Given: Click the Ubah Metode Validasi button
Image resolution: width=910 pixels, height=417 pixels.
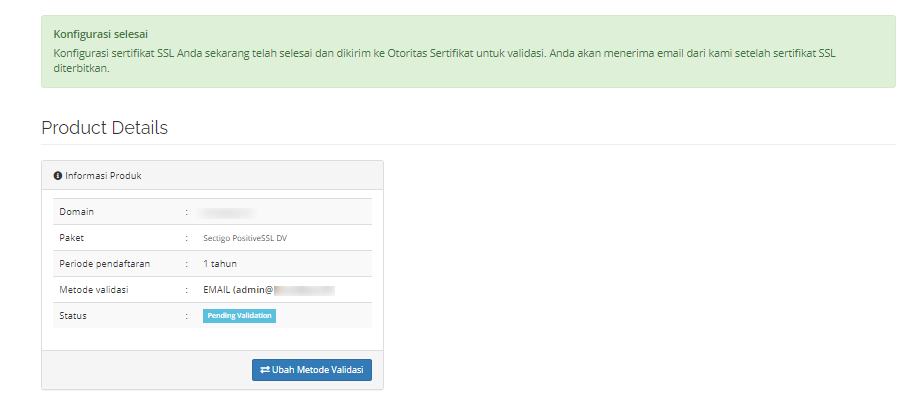Looking at the screenshot, I should coord(312,370).
